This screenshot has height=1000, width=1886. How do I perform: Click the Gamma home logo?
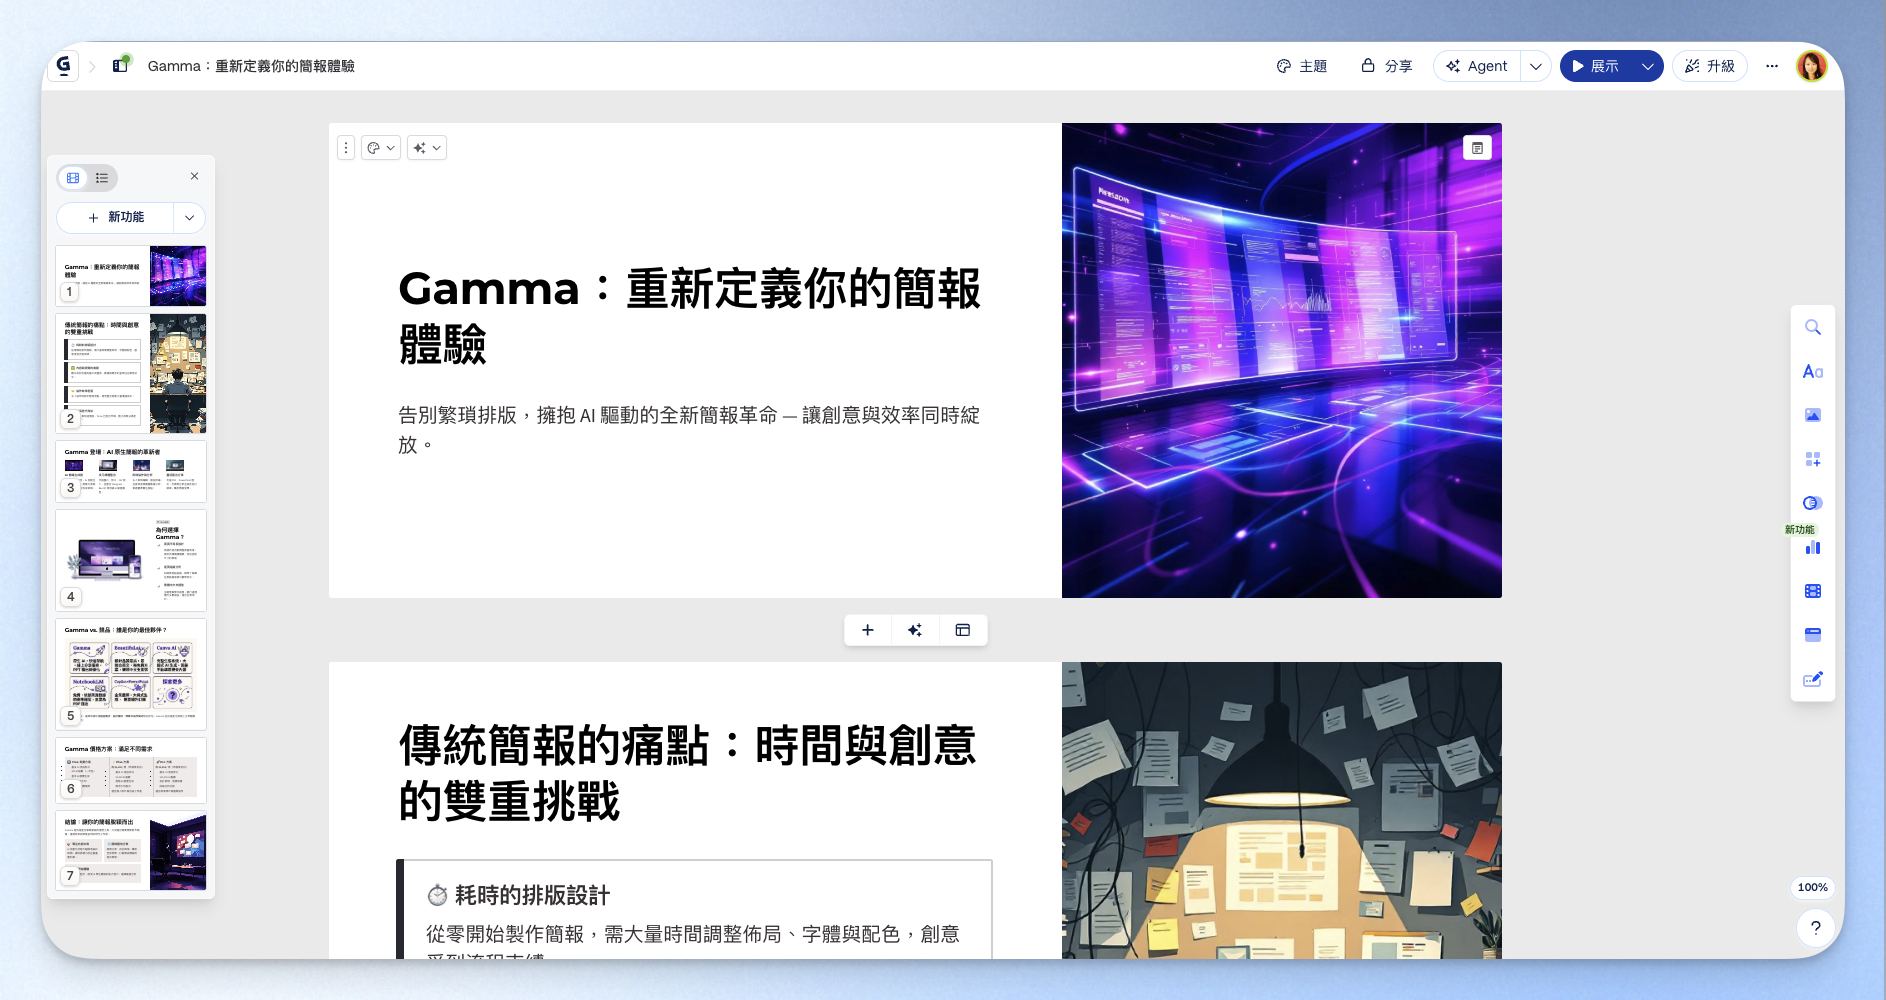[x=63, y=66]
